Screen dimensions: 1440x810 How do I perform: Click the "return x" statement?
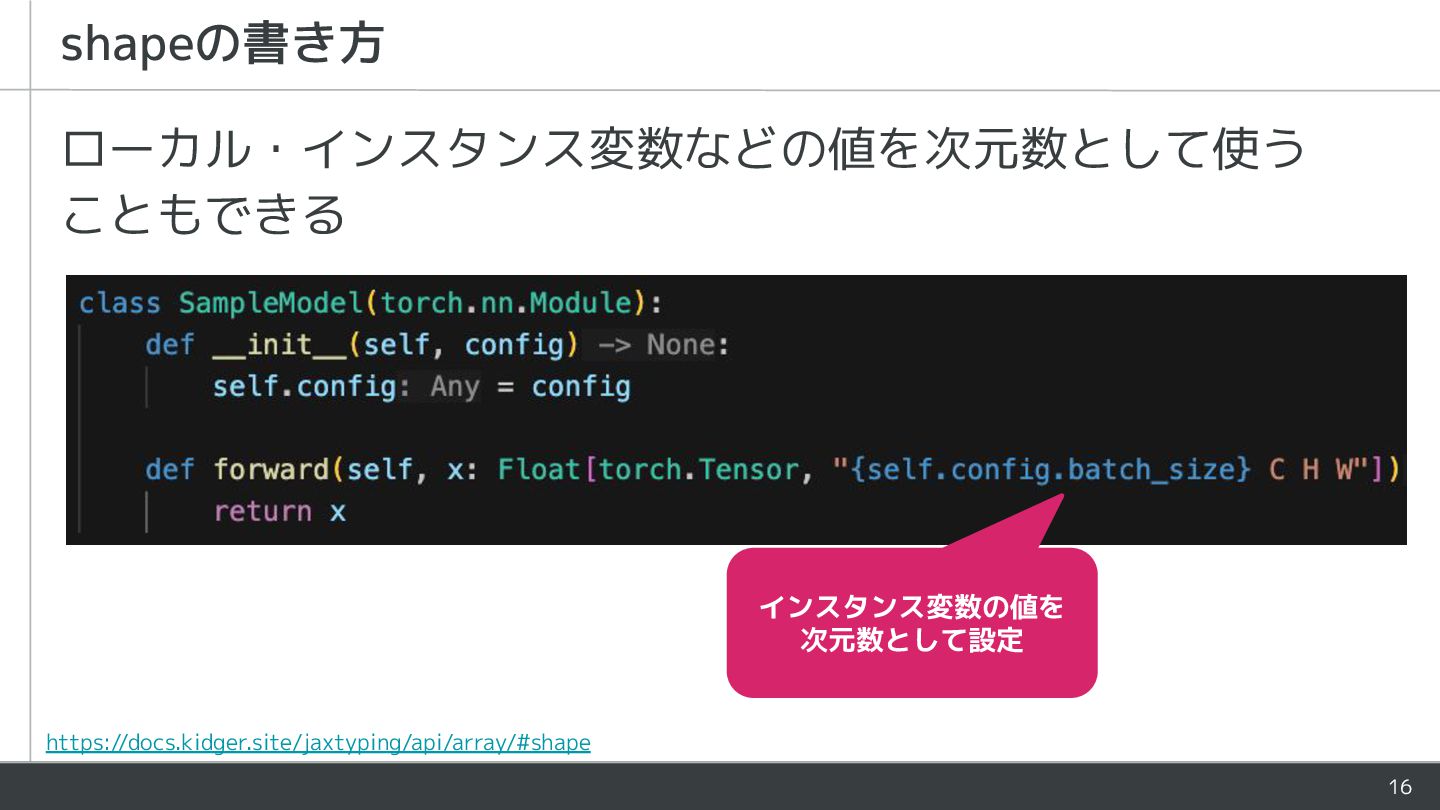coord(279,511)
